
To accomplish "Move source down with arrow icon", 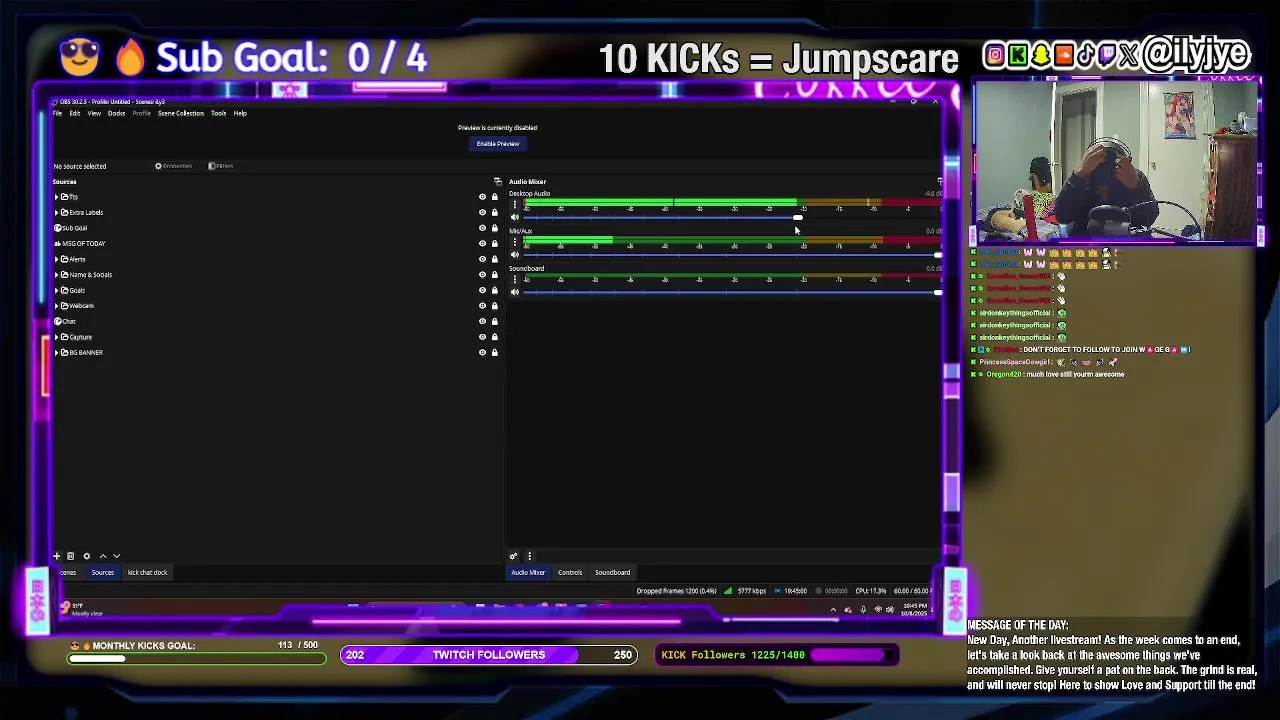I will point(116,556).
